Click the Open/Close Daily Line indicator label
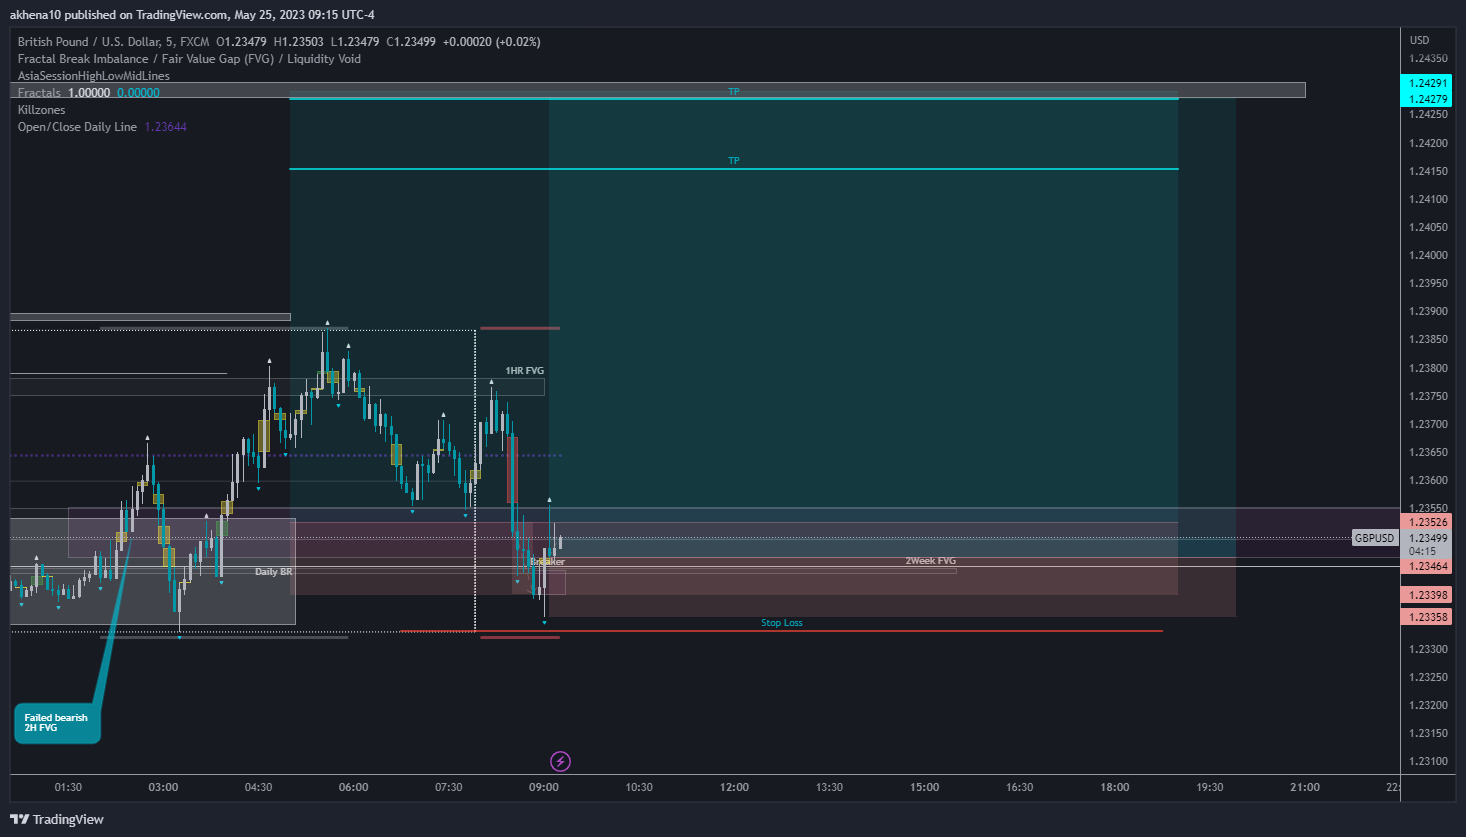The image size is (1466, 837). [77, 127]
